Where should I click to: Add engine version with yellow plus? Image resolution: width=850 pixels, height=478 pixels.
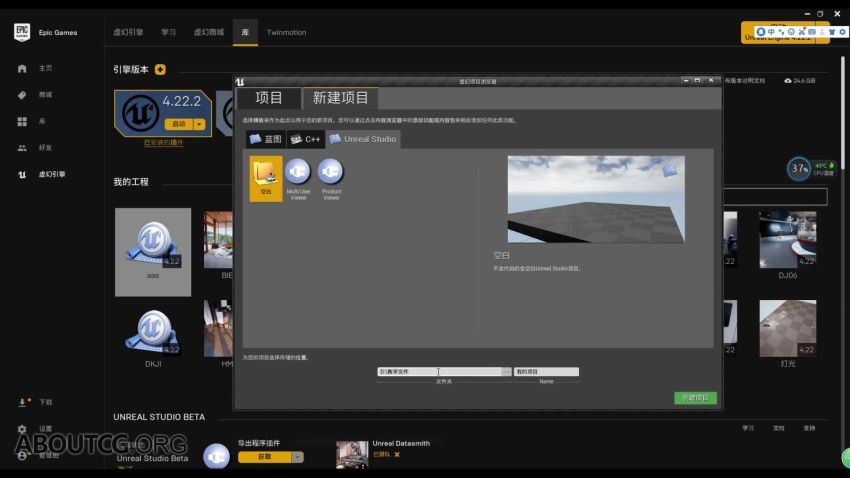(160, 69)
